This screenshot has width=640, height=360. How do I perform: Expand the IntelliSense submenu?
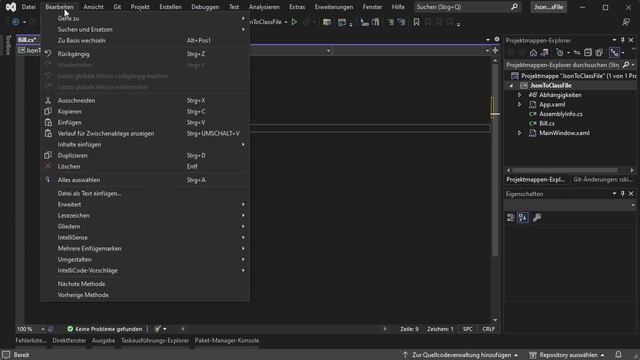[x=145, y=238]
